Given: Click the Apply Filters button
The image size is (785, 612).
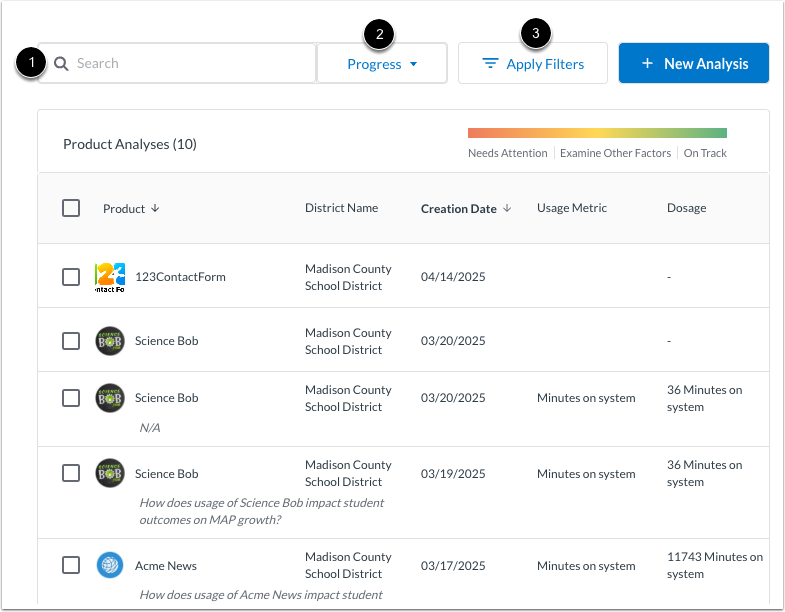Looking at the screenshot, I should tap(532, 64).
